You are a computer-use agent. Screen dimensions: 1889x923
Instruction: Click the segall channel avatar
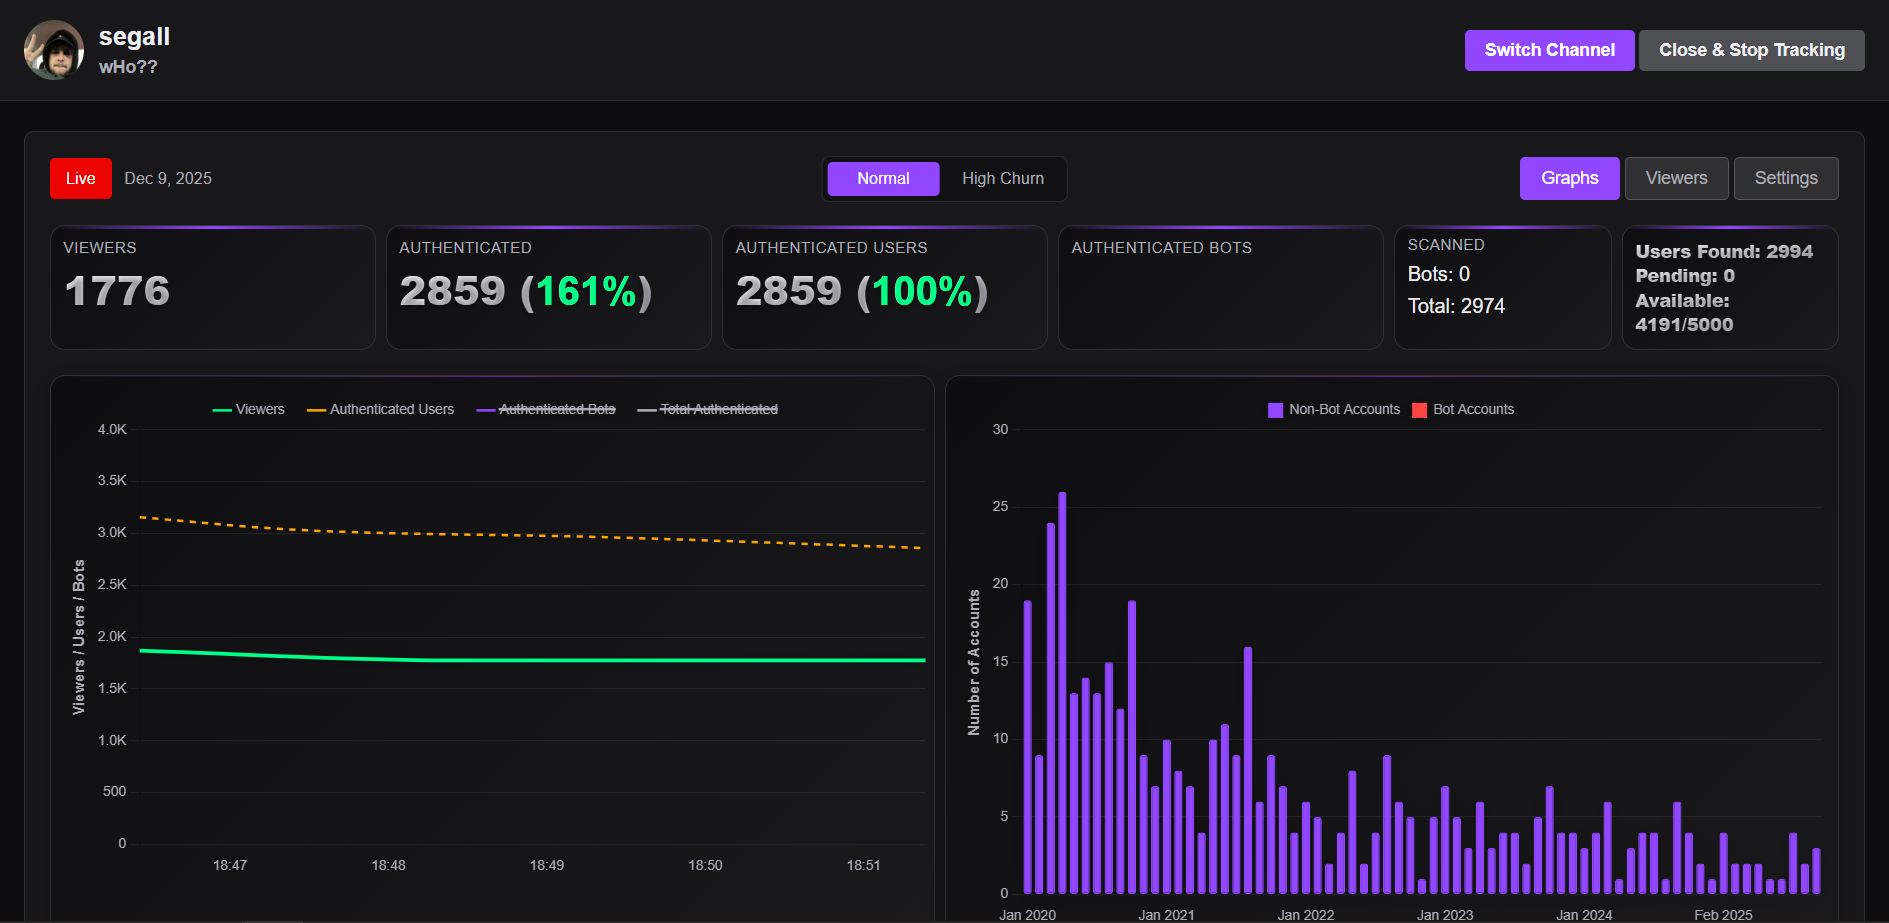tap(54, 50)
